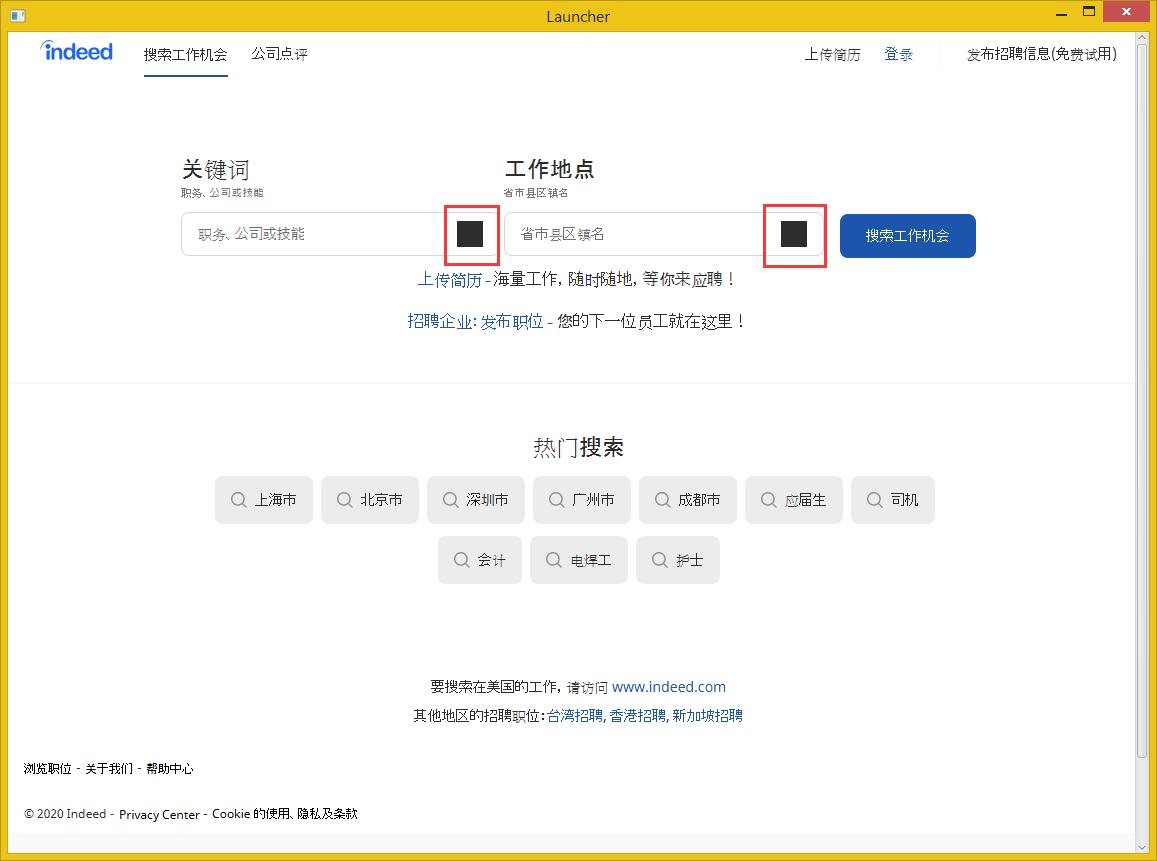Open the 香港招聘 regional link
Image resolution: width=1157 pixels, height=861 pixels.
(x=637, y=715)
